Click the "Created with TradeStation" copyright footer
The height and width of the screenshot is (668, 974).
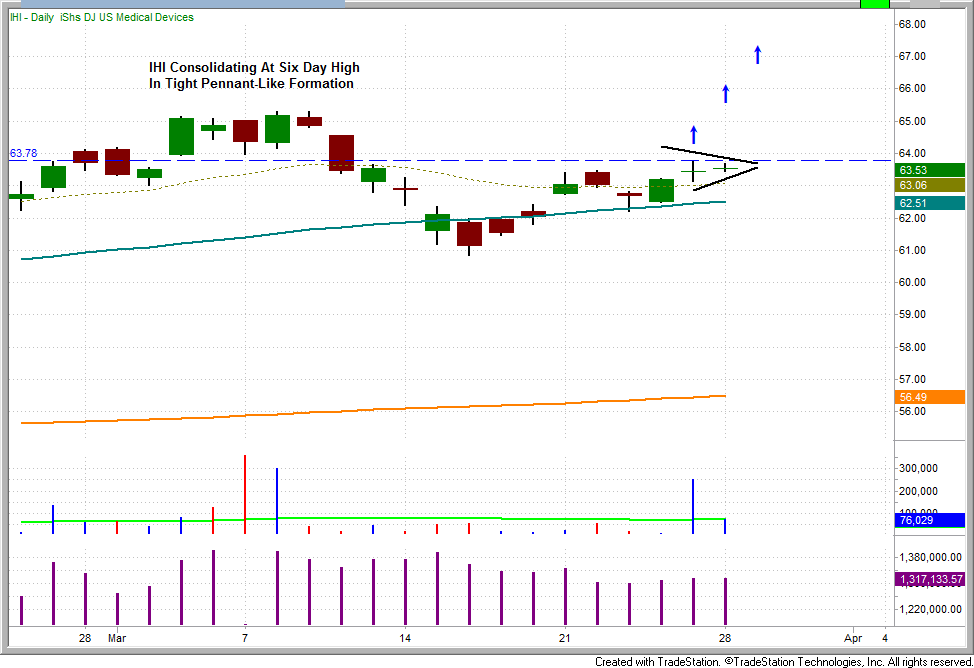coord(784,662)
